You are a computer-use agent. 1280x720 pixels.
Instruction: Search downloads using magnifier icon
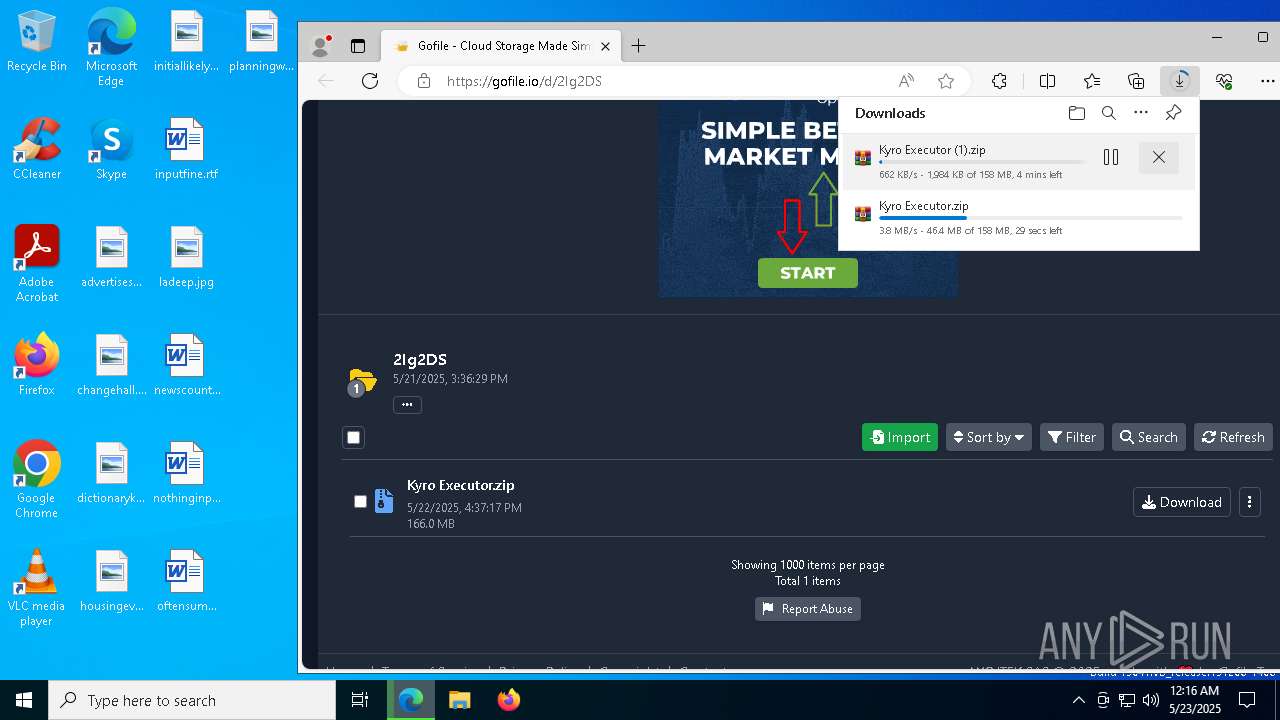tap(1109, 113)
